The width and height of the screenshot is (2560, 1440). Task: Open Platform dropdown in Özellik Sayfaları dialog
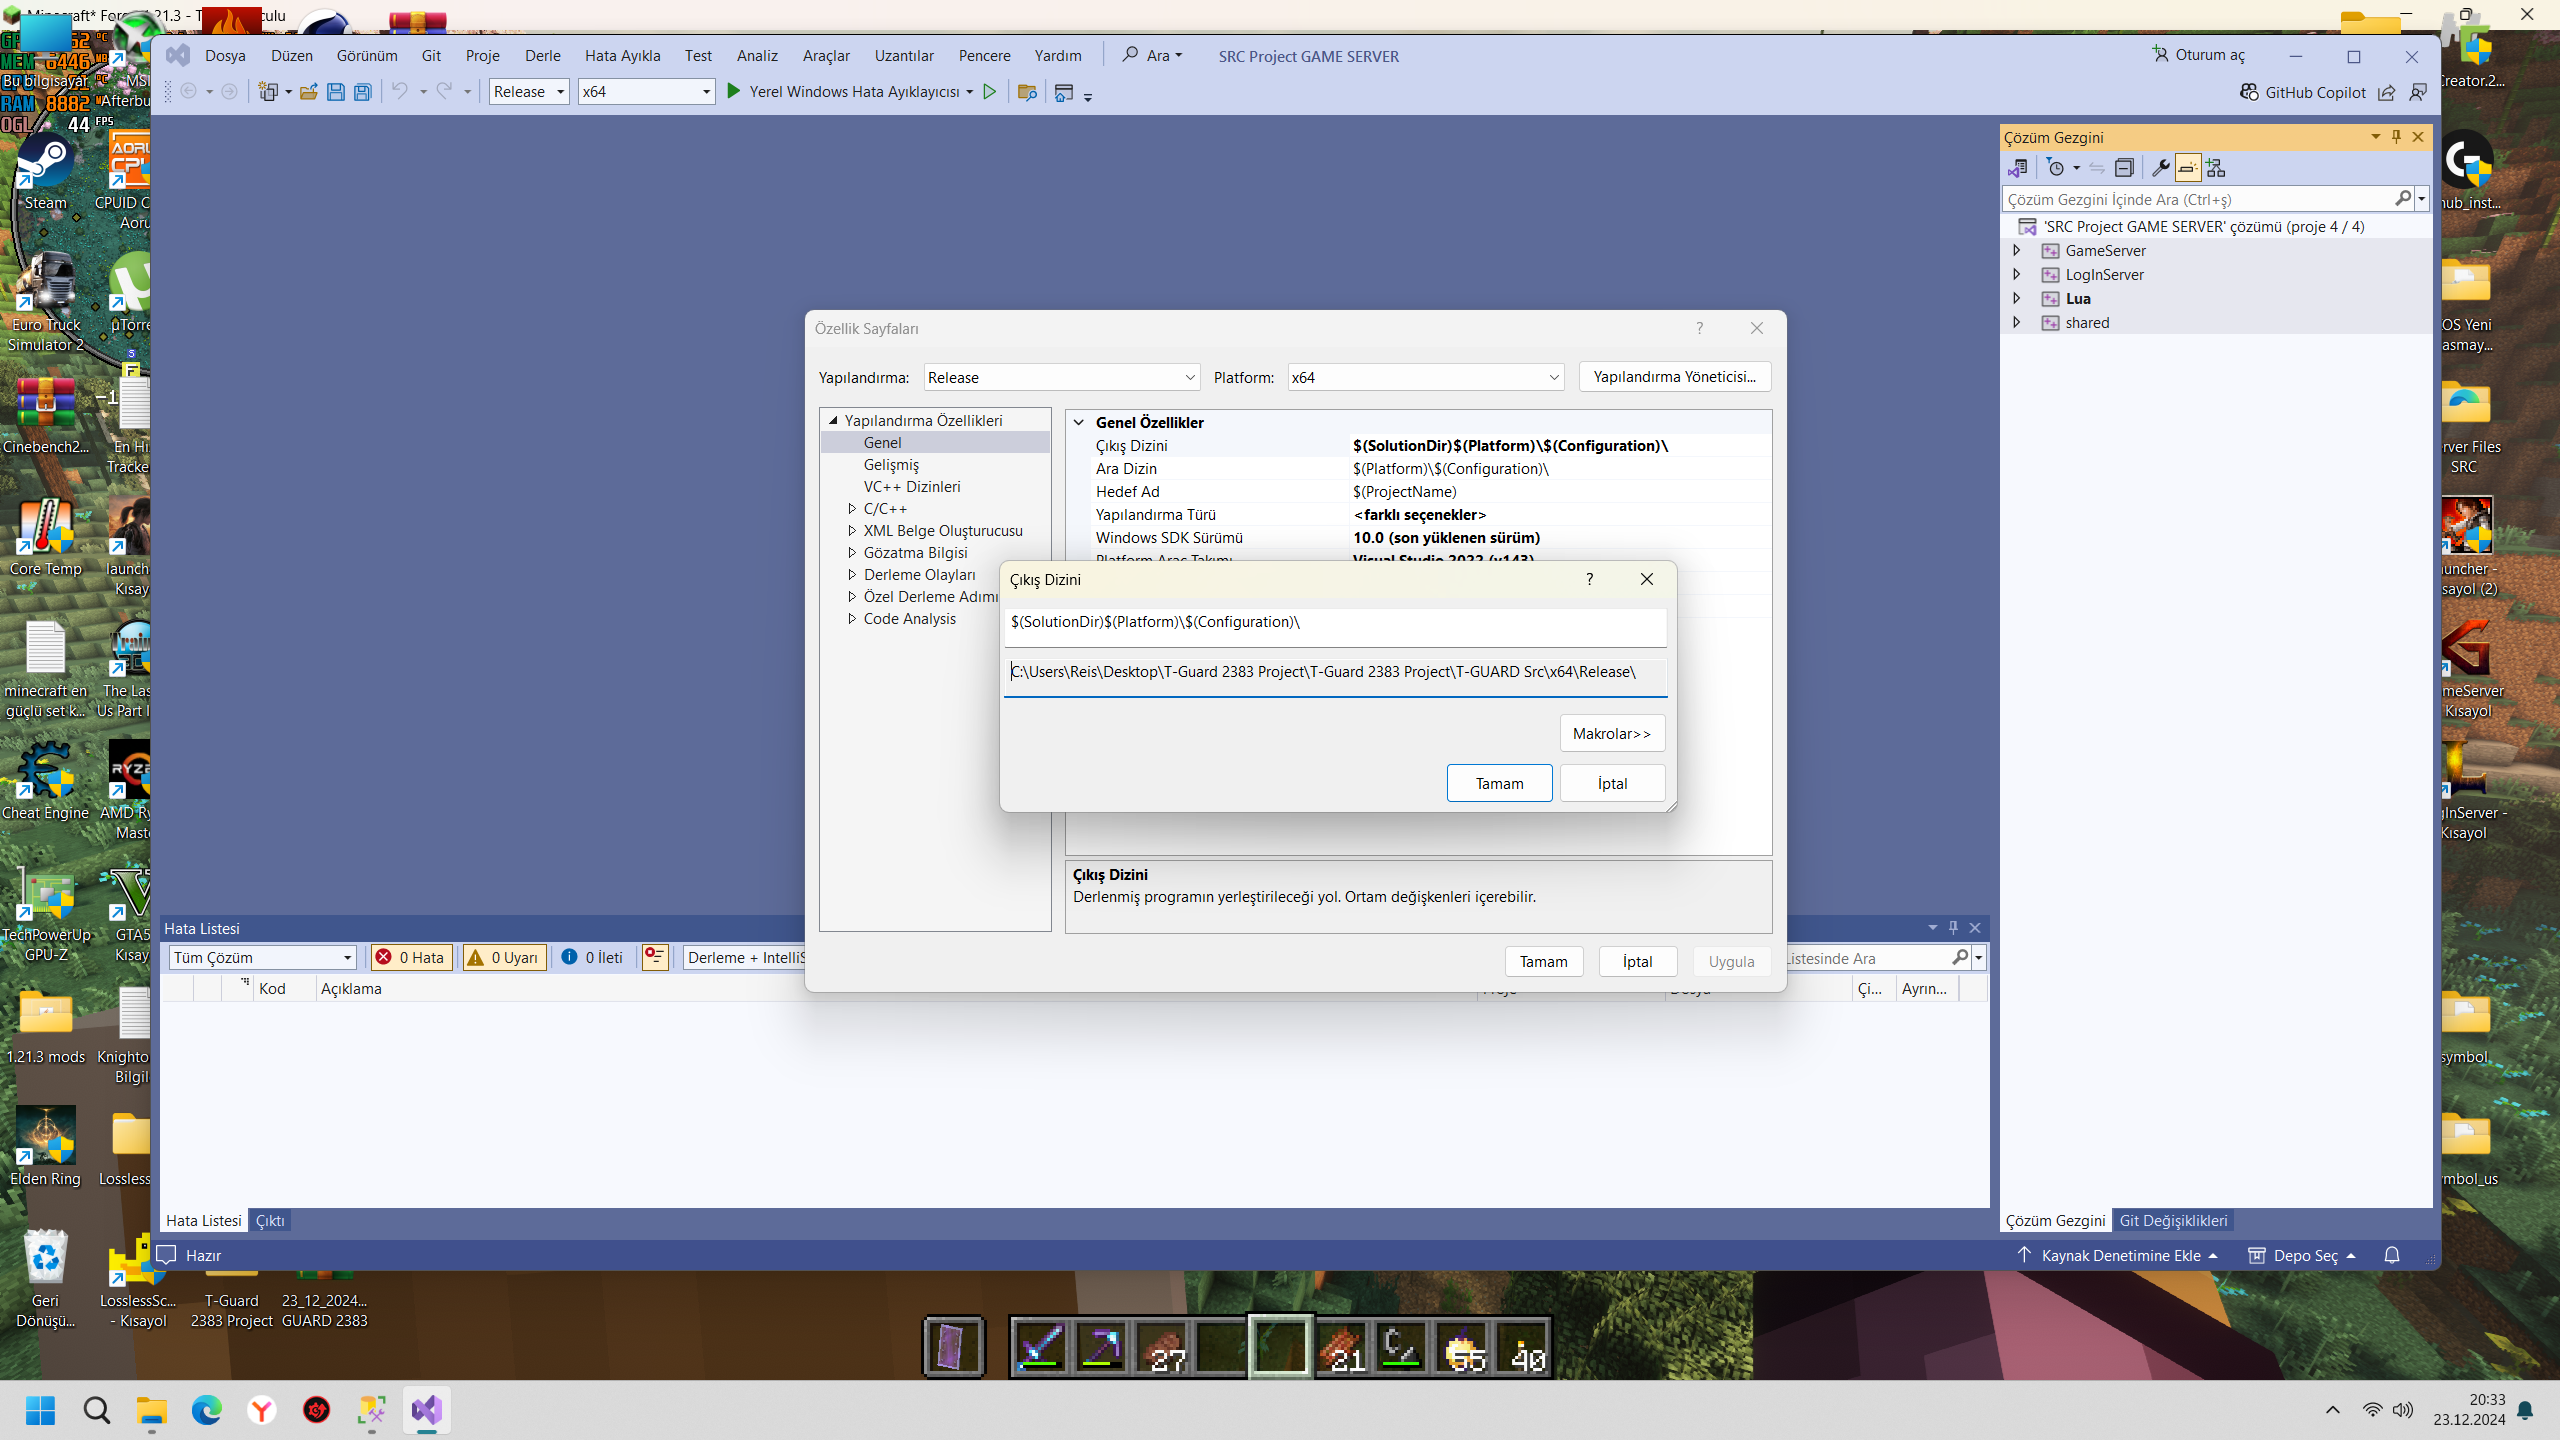[x=1426, y=377]
